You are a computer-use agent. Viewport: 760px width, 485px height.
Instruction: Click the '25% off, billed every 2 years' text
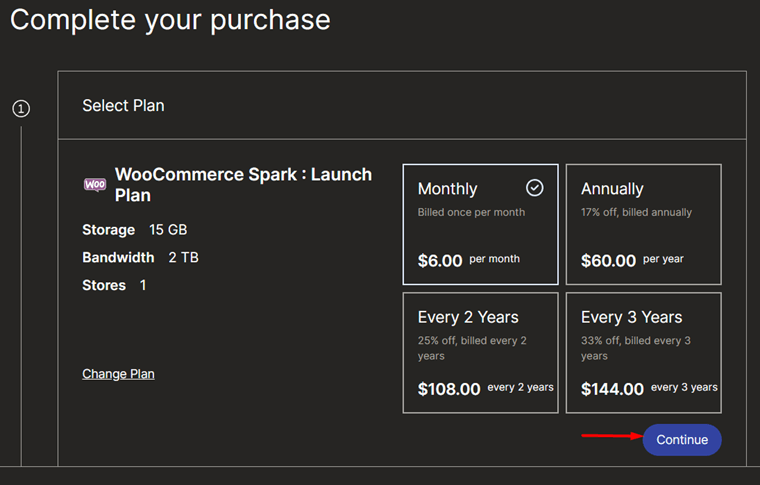pyautogui.click(x=472, y=348)
